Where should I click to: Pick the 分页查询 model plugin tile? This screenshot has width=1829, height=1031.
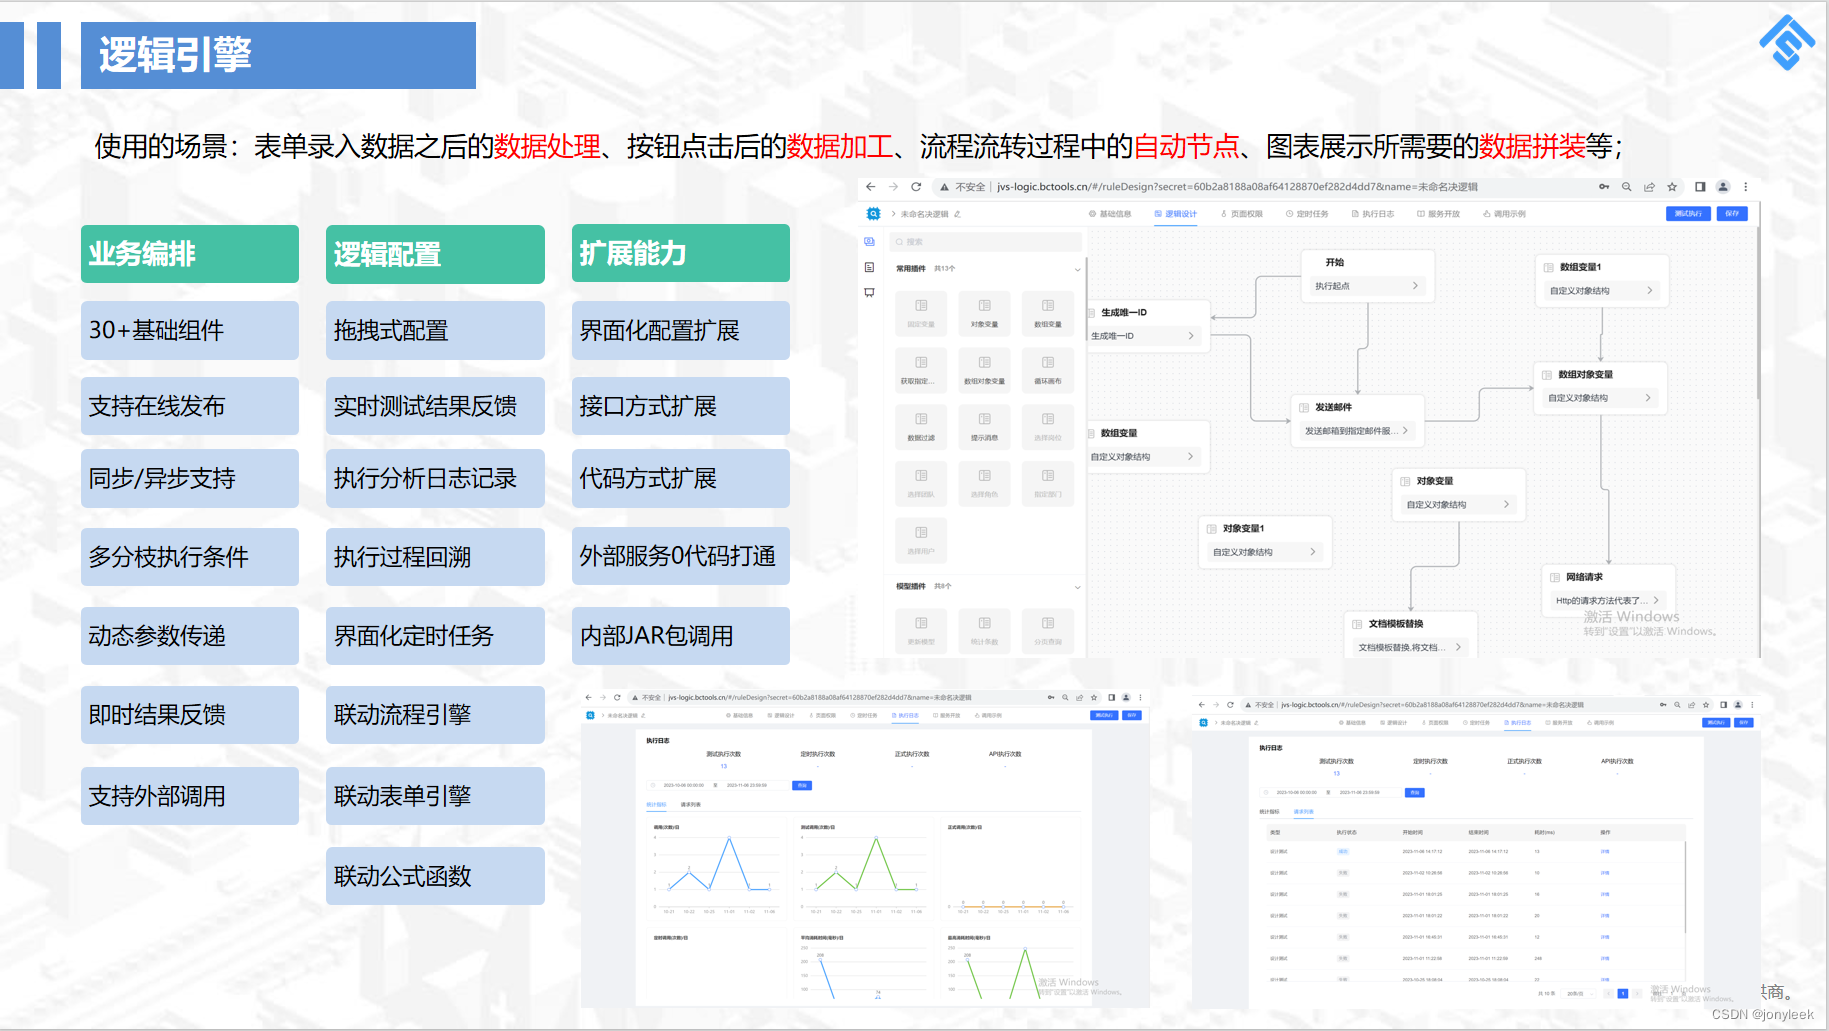(1047, 631)
